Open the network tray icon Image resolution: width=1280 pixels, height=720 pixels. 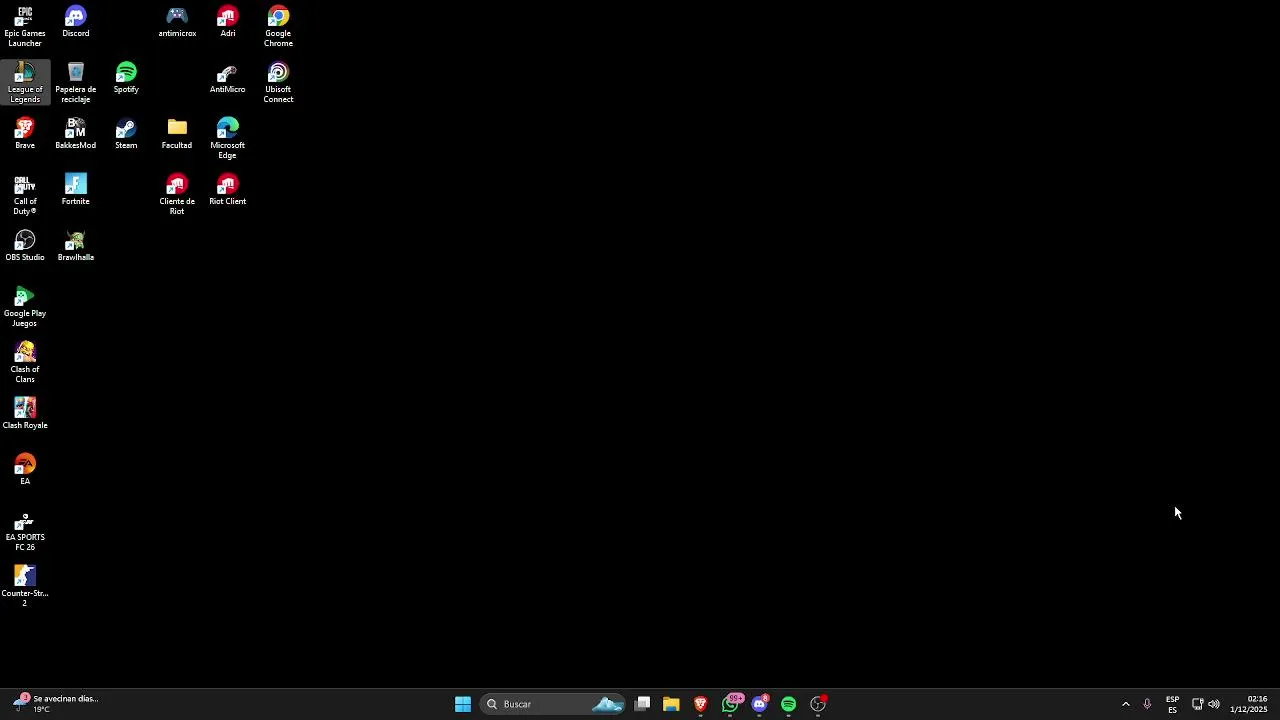1197,704
